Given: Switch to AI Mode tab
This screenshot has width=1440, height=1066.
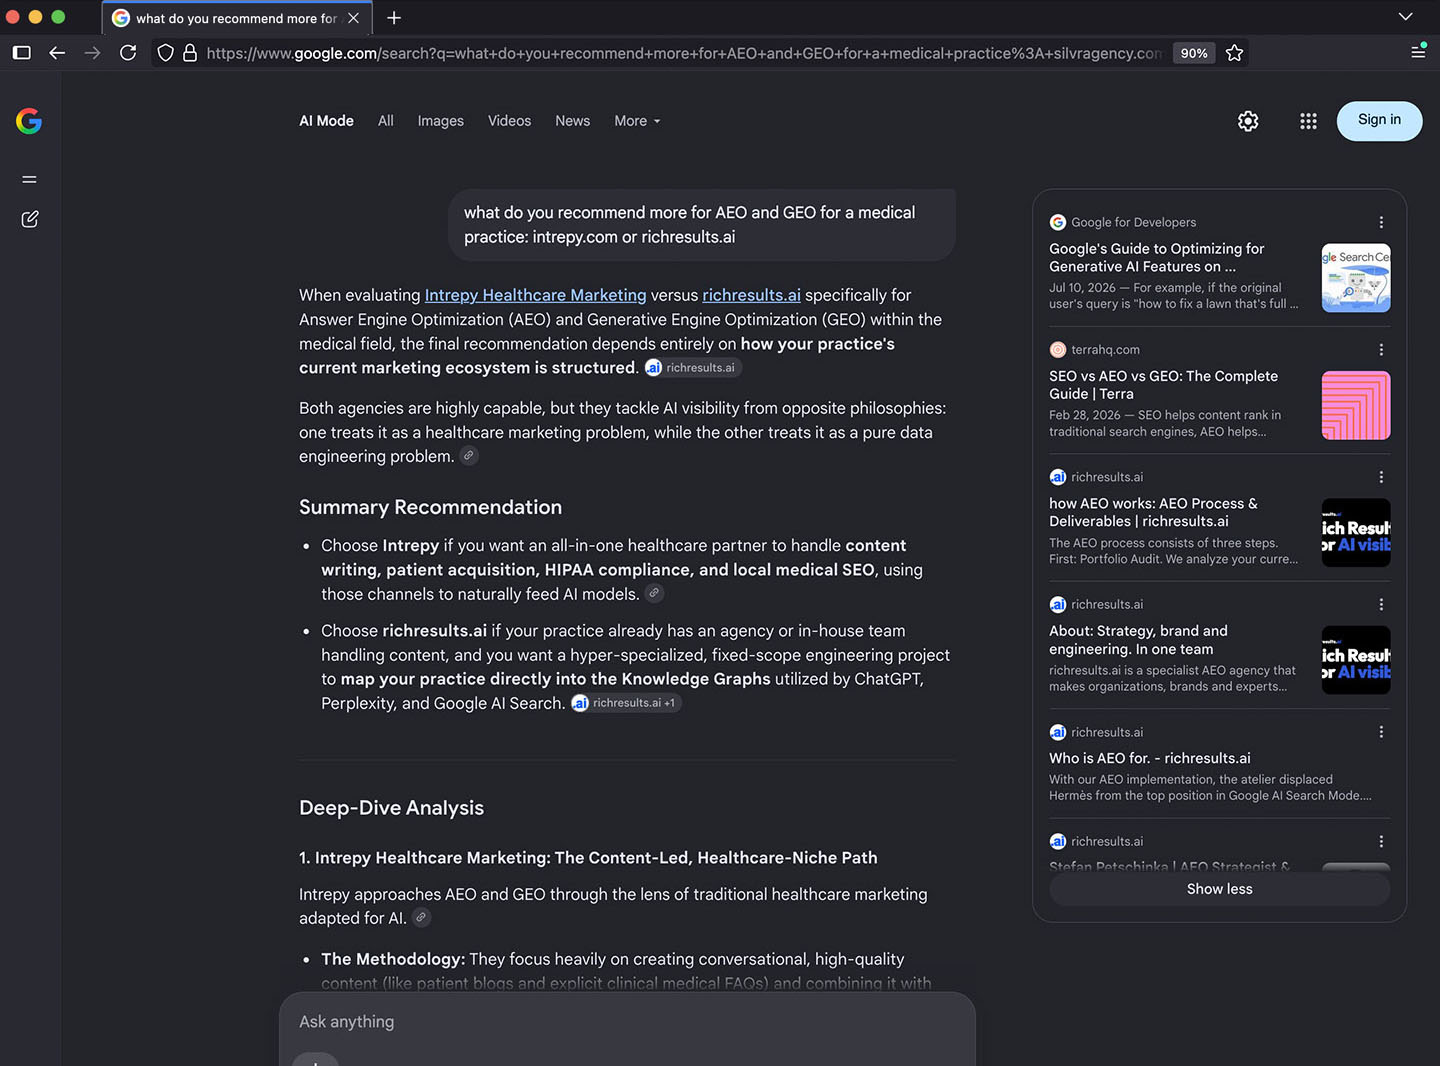Looking at the screenshot, I should coord(327,121).
